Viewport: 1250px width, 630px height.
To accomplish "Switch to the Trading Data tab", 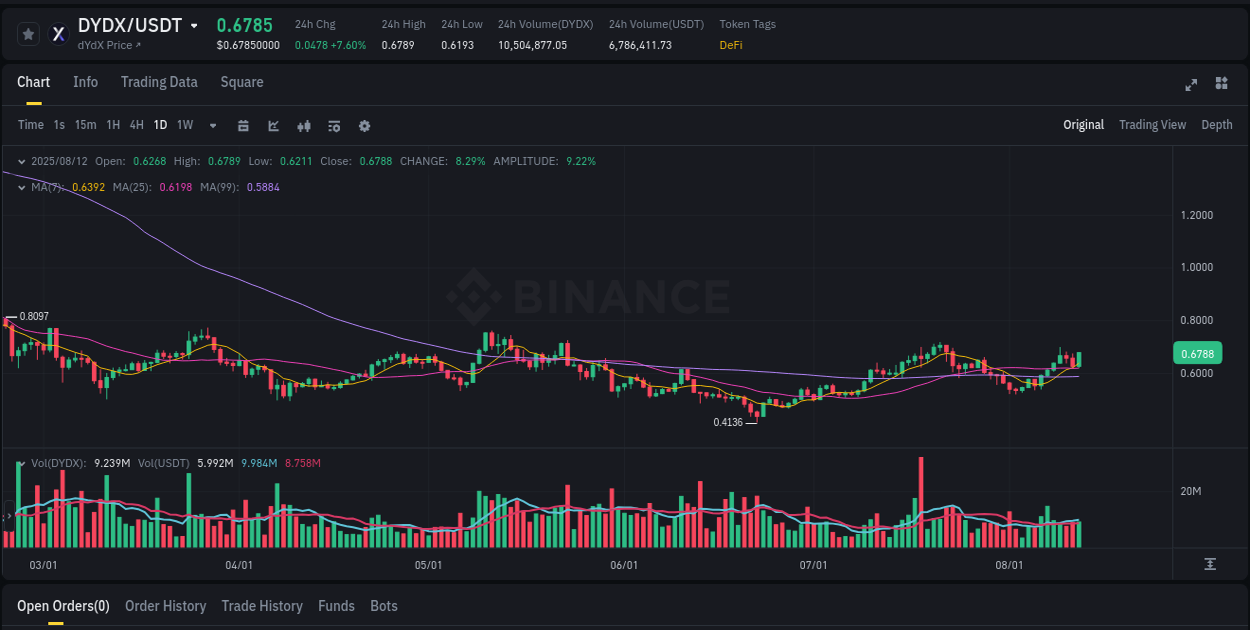I will pyautogui.click(x=159, y=82).
